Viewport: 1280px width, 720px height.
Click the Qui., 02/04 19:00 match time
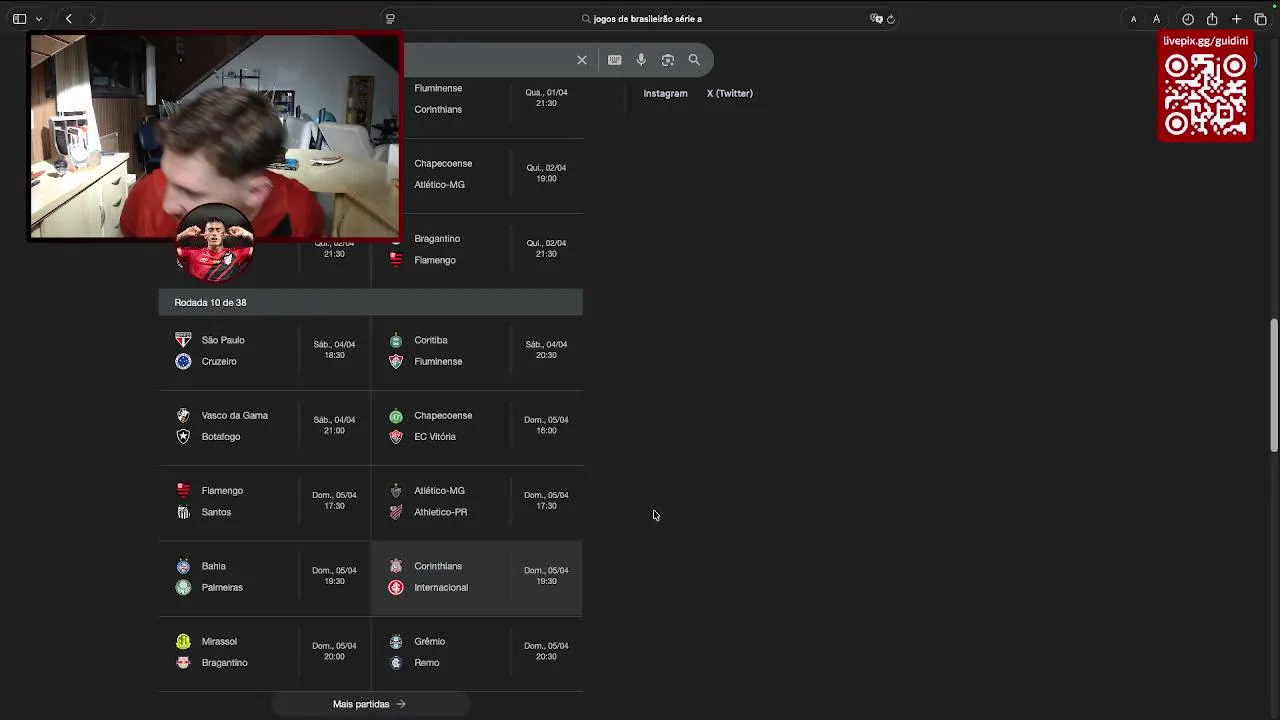pyautogui.click(x=546, y=173)
